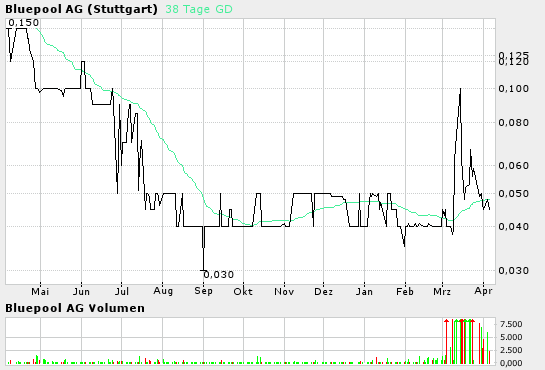Click the '0,030' low price annotation
The height and width of the screenshot is (370, 545).
pyautogui.click(x=219, y=275)
